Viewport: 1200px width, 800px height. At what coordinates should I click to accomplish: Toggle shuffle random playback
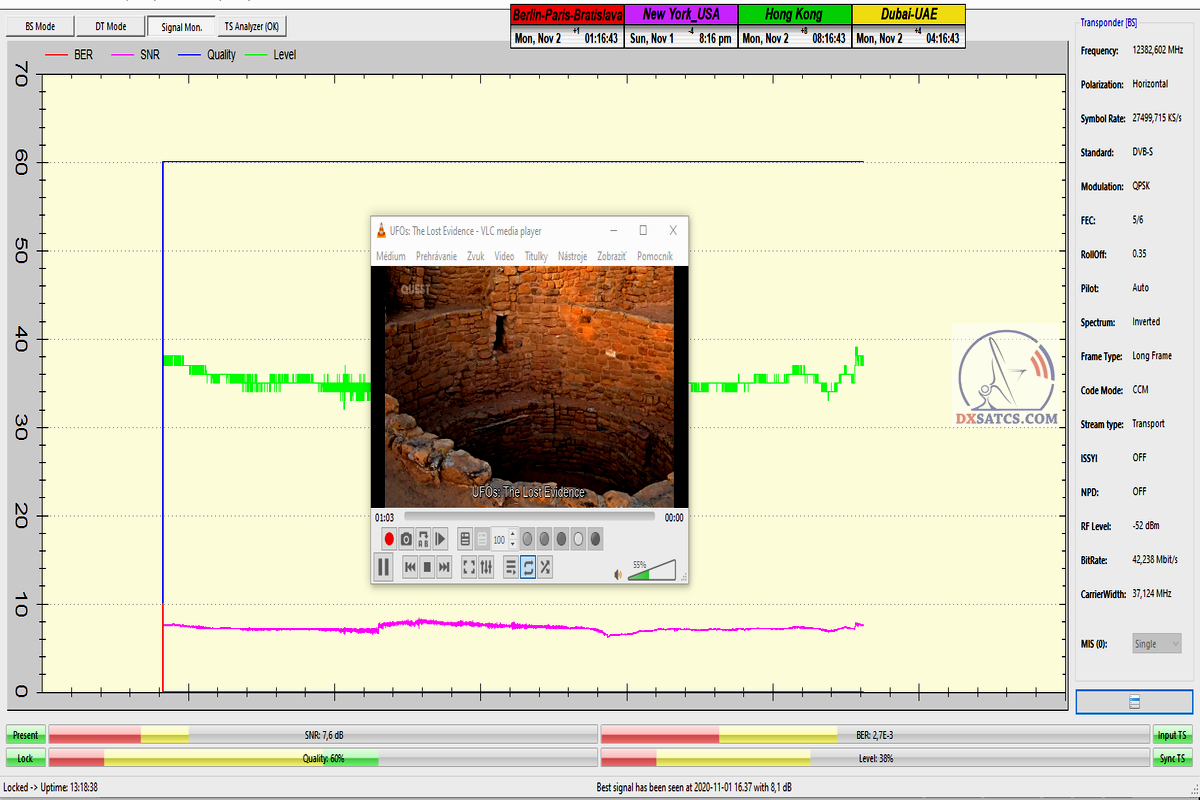(545, 568)
